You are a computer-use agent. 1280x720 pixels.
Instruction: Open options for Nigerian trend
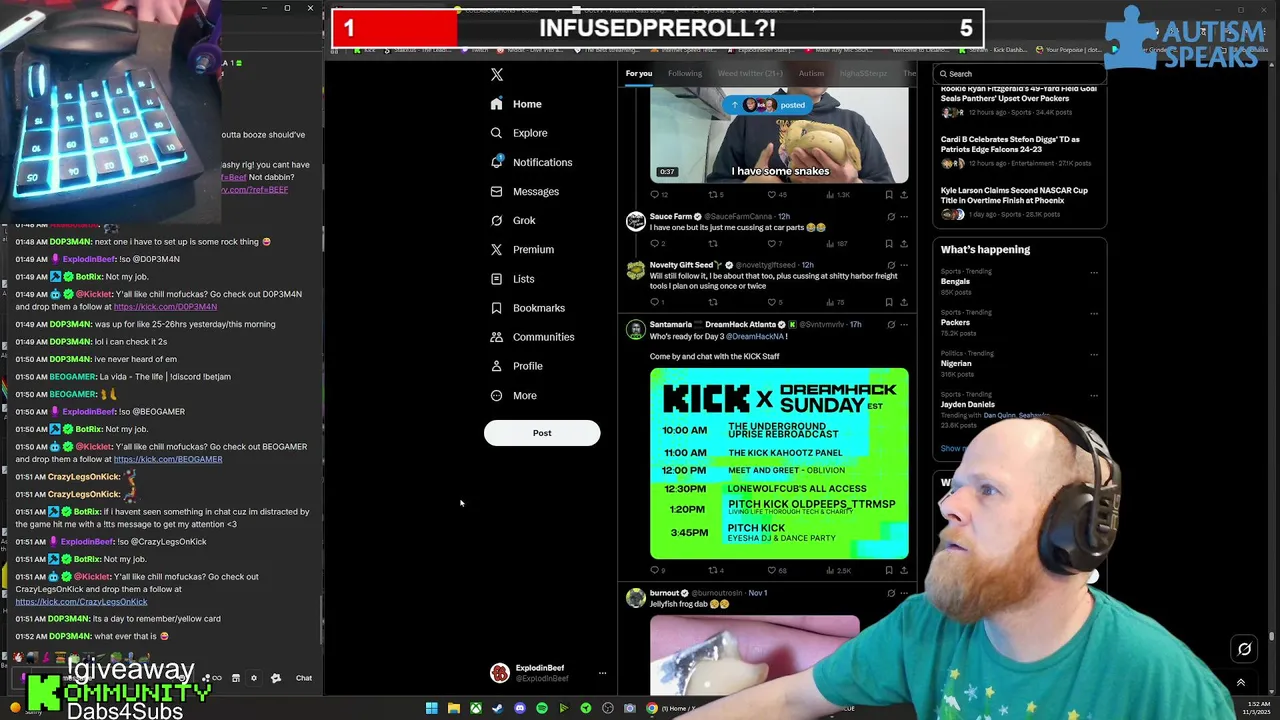(1094, 354)
